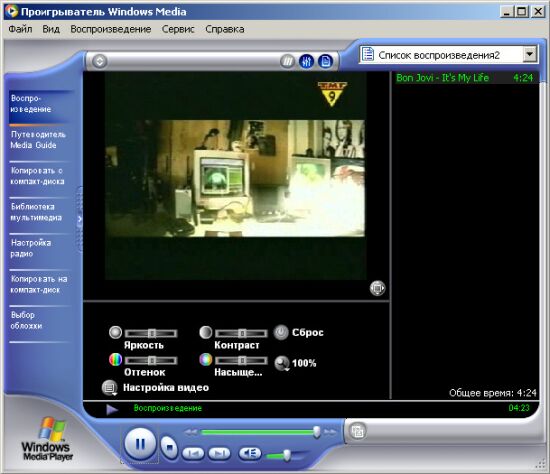Click the Windows Media Player logo
This screenshot has height=474, width=550.
coord(47,439)
